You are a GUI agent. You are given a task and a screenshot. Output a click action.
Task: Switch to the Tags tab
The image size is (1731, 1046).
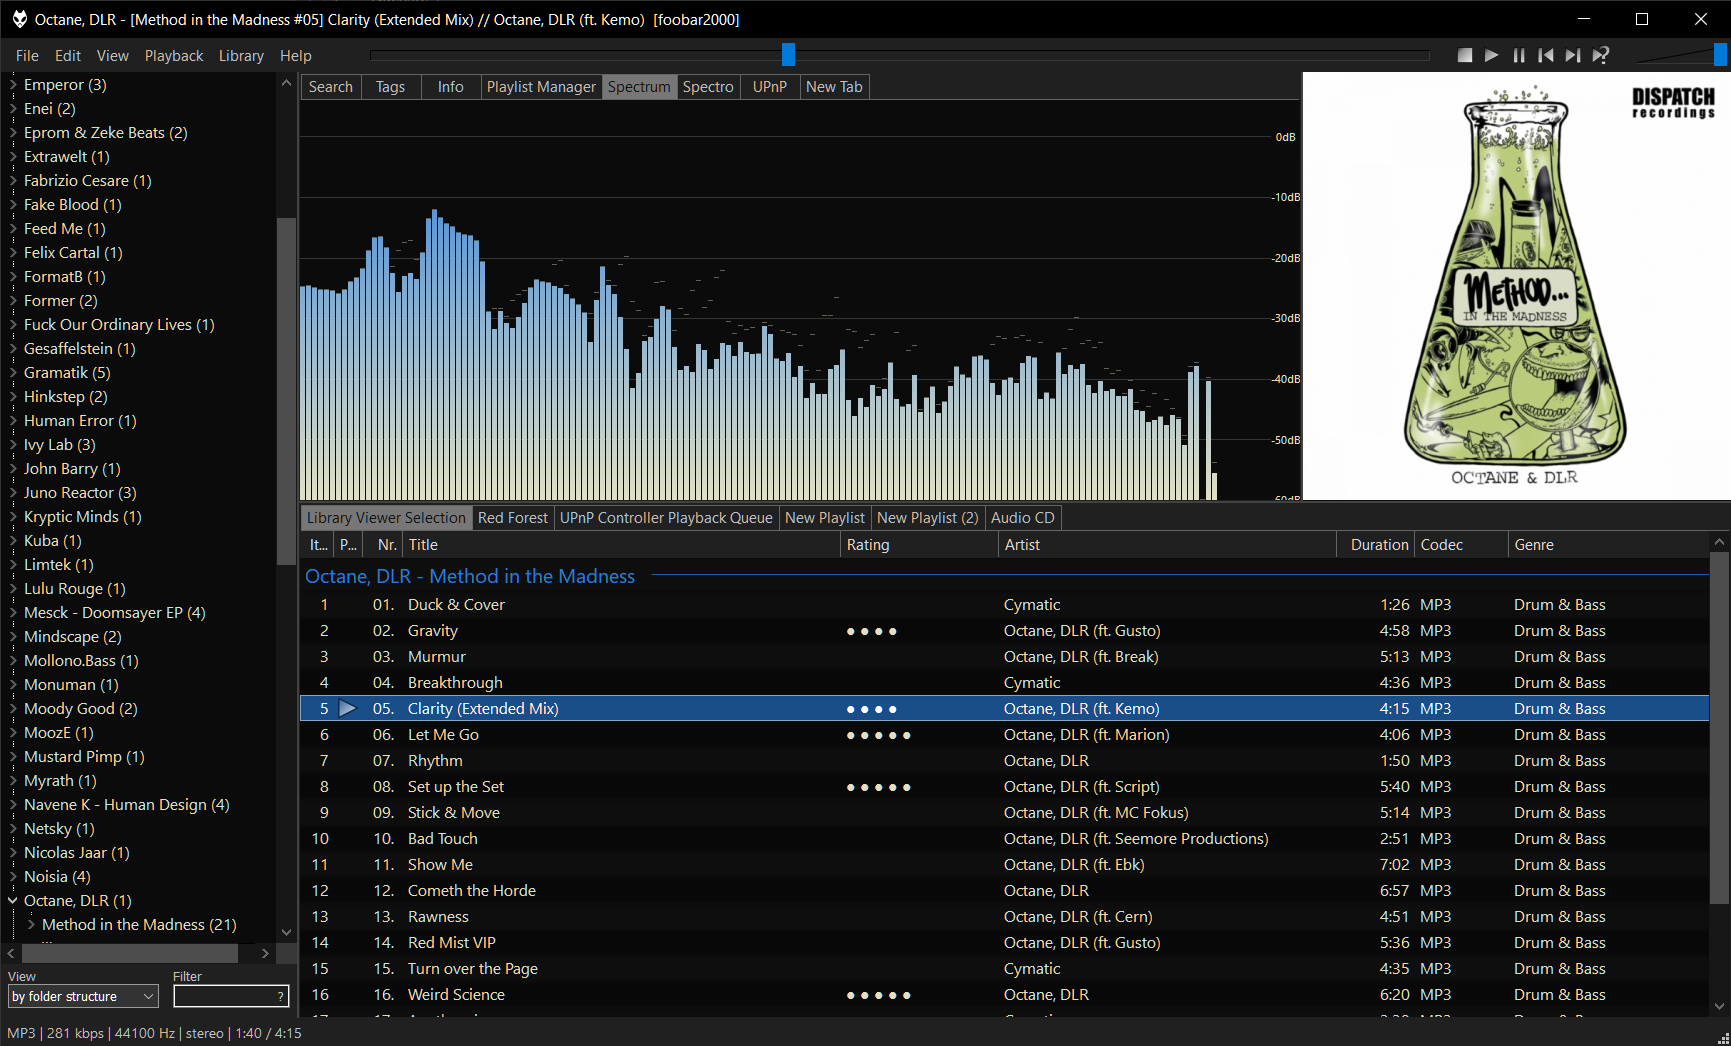[x=390, y=87]
